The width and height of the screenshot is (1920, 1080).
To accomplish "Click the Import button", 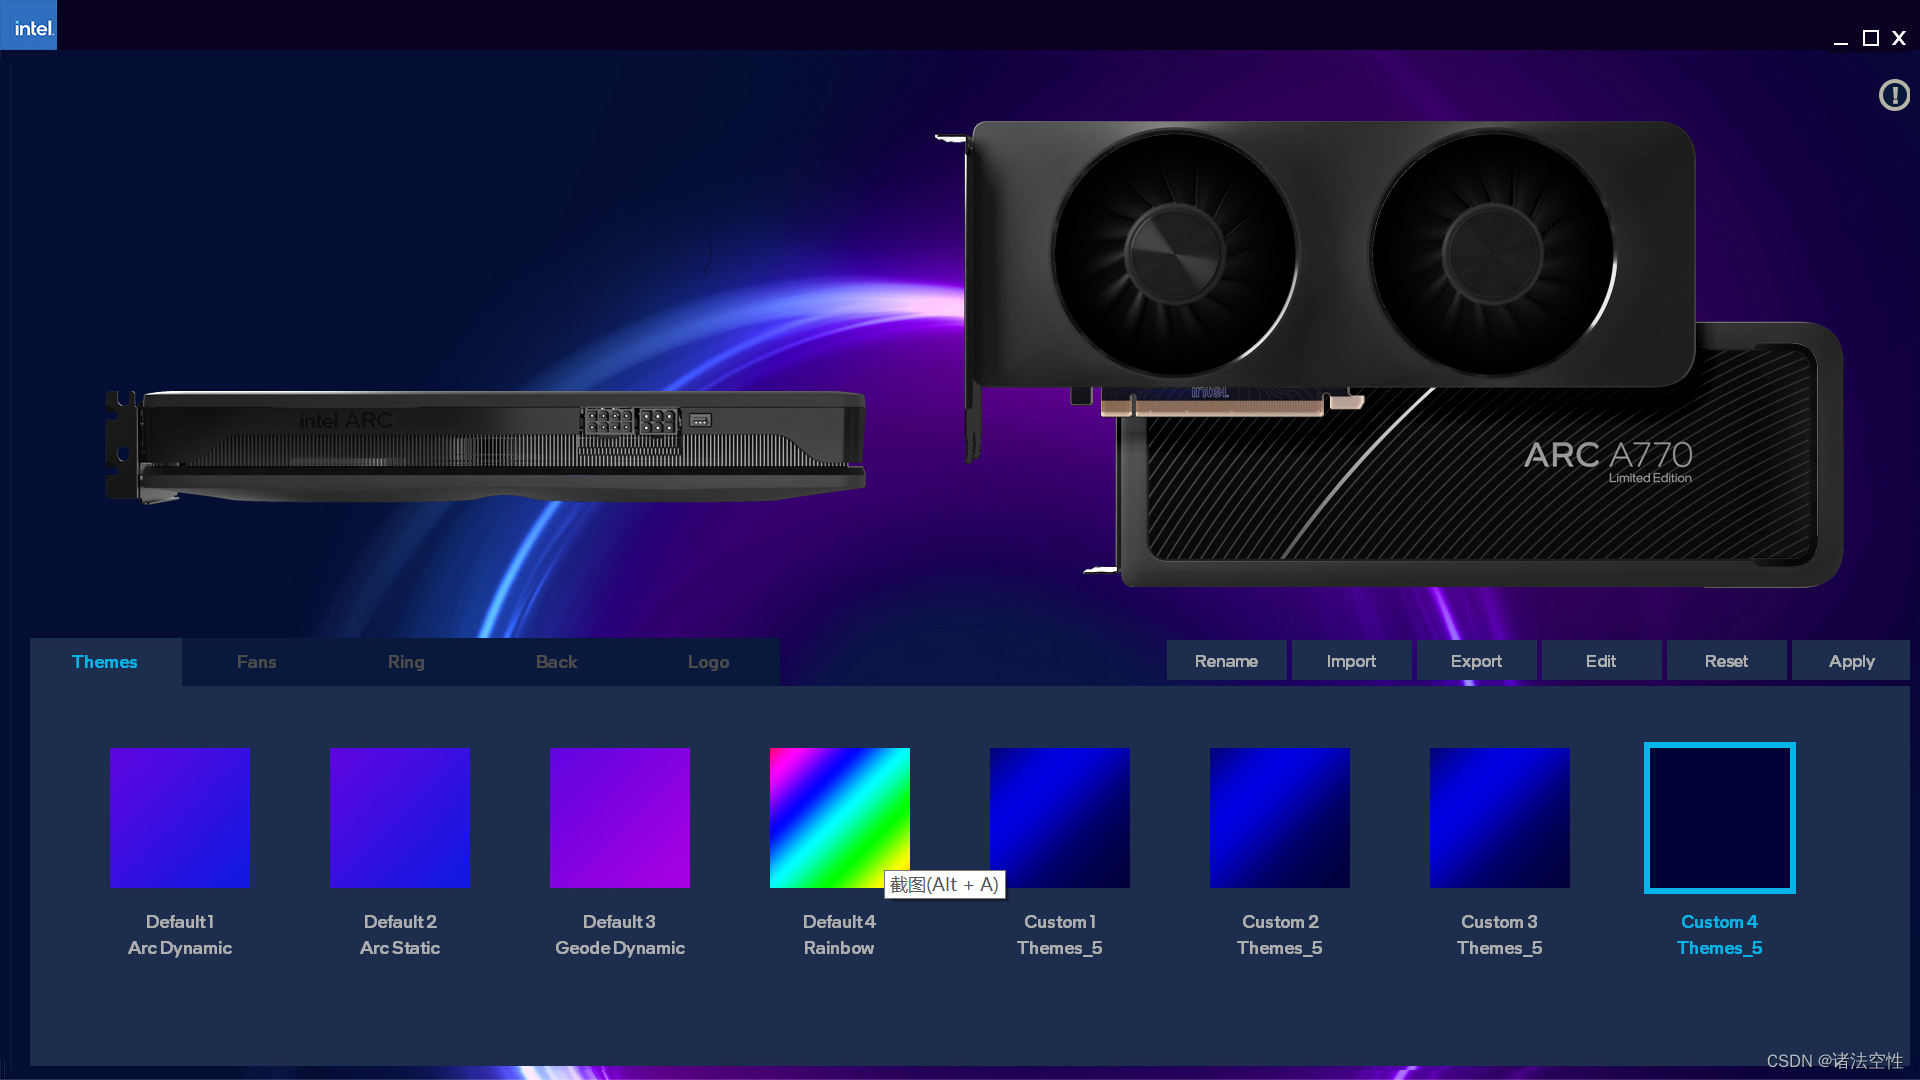I will pyautogui.click(x=1351, y=661).
